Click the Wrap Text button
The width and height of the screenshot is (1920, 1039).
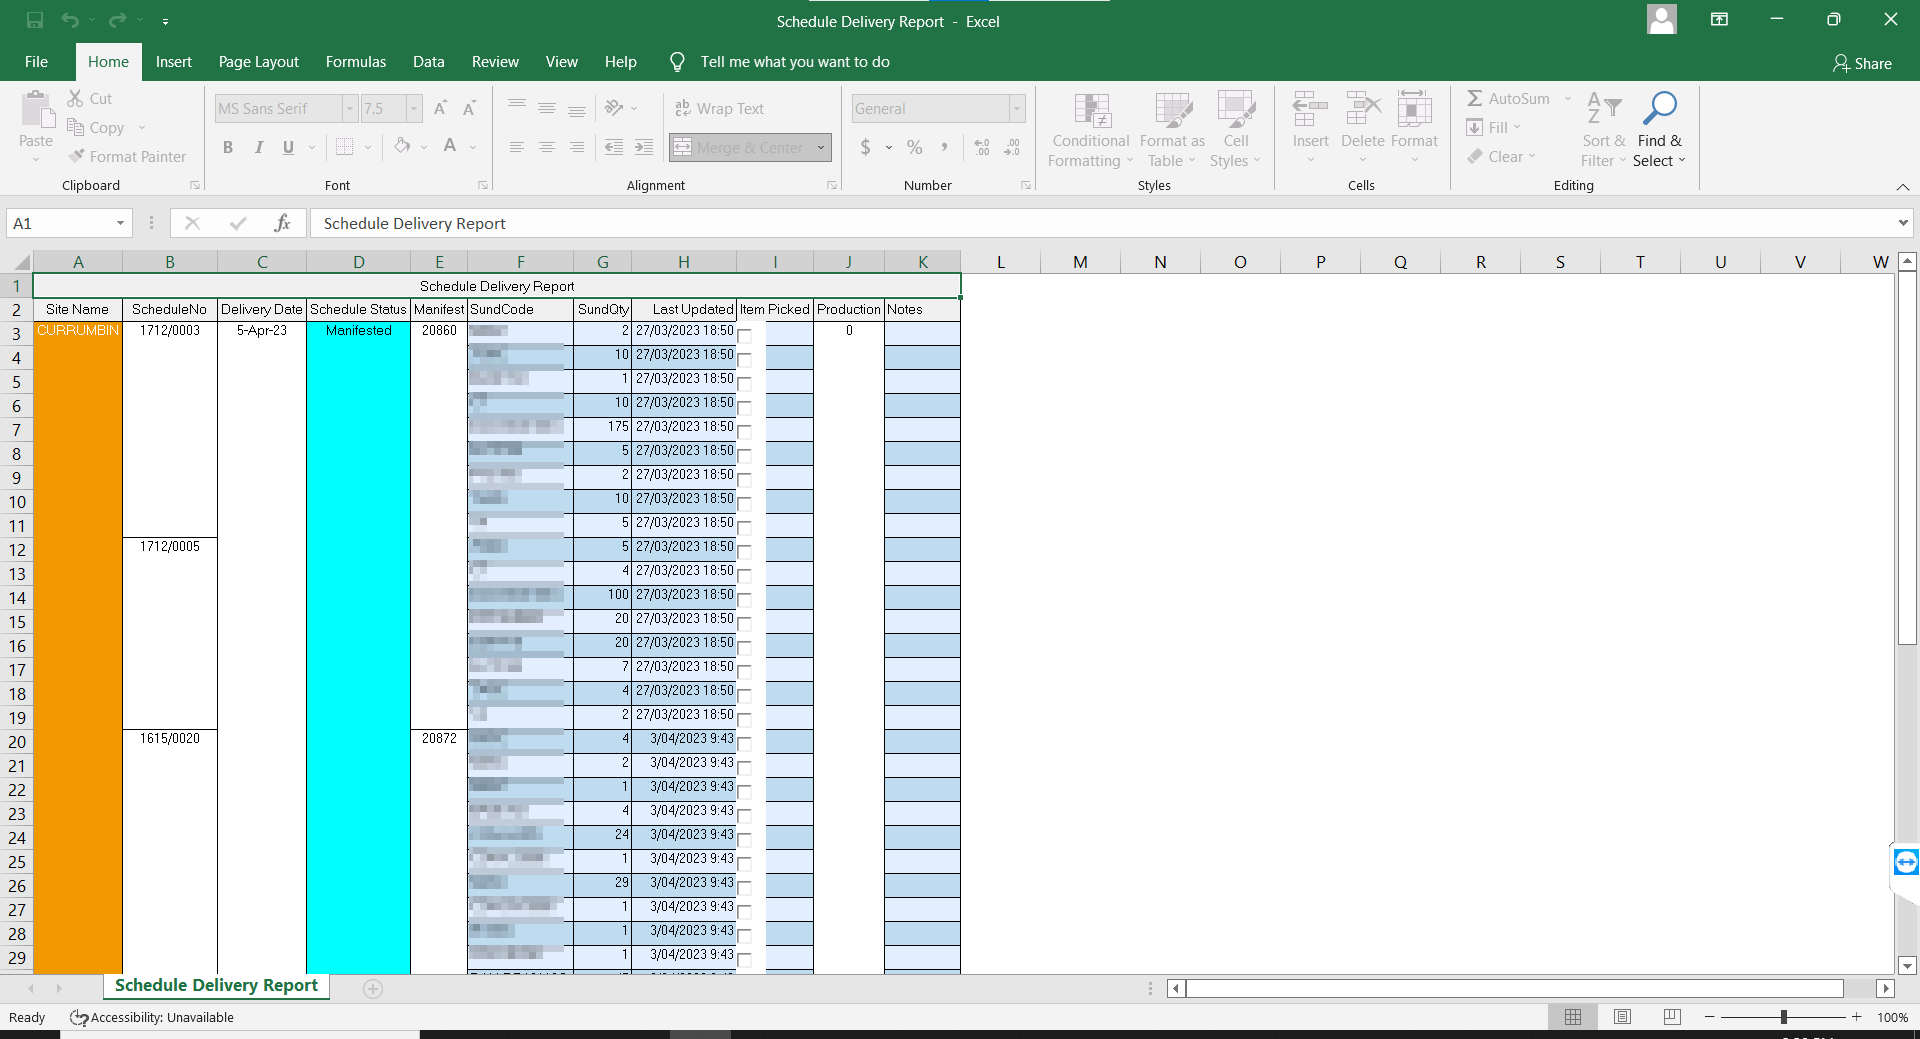(x=719, y=108)
